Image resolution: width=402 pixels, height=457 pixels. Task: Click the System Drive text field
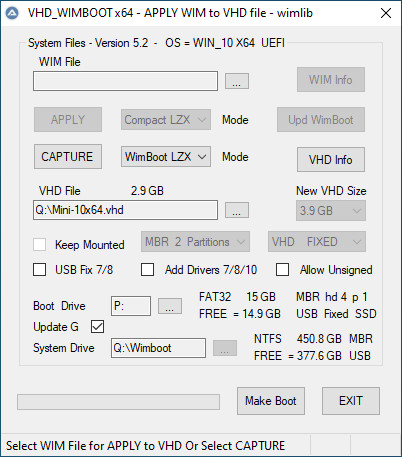(x=158, y=348)
